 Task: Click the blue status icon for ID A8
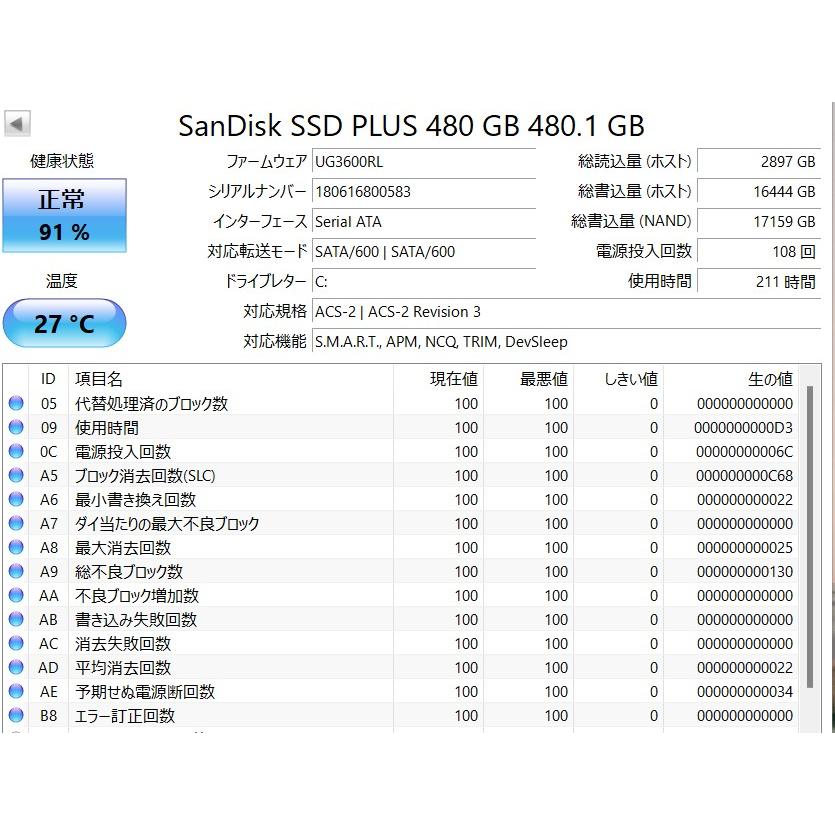[16, 547]
